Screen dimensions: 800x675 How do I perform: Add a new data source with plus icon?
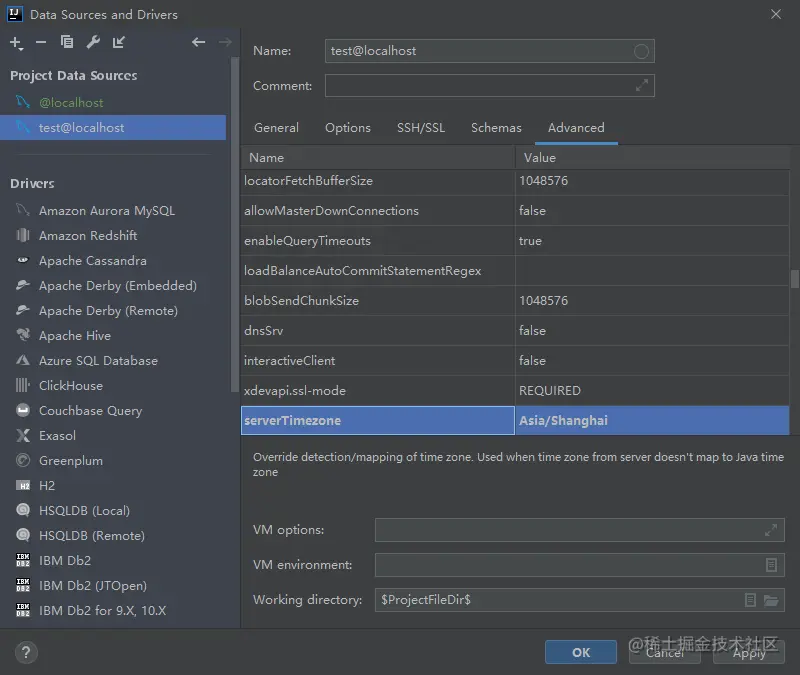[x=16, y=43]
